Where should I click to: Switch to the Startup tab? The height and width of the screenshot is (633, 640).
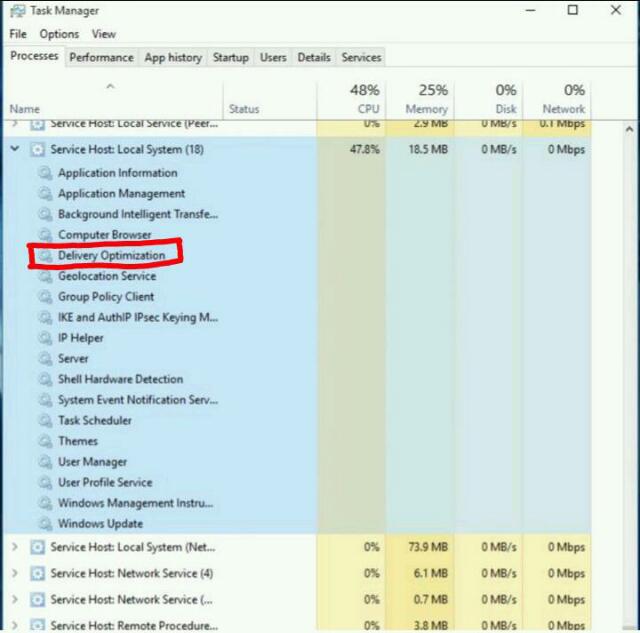pos(230,58)
